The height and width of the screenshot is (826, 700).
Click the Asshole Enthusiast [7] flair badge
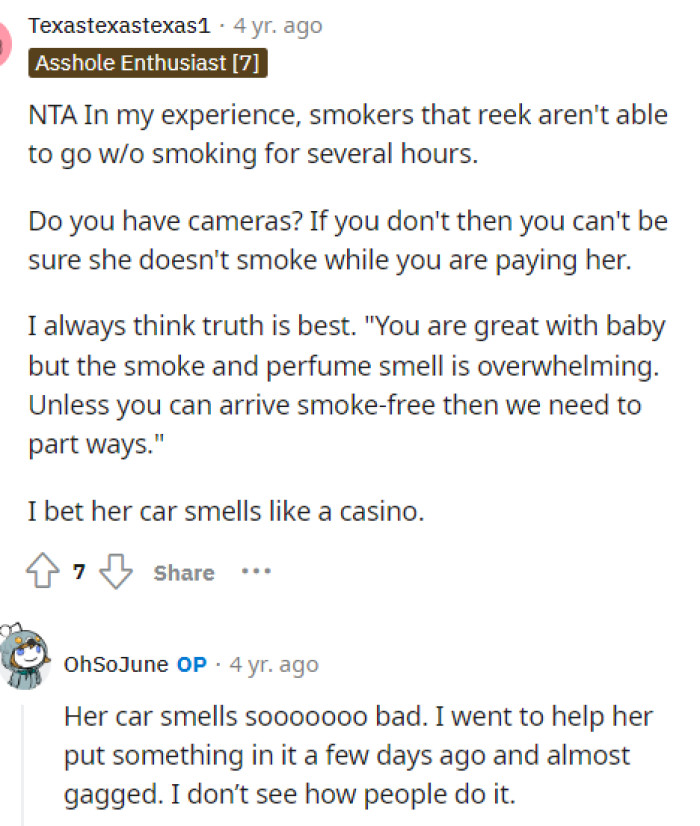(148, 62)
